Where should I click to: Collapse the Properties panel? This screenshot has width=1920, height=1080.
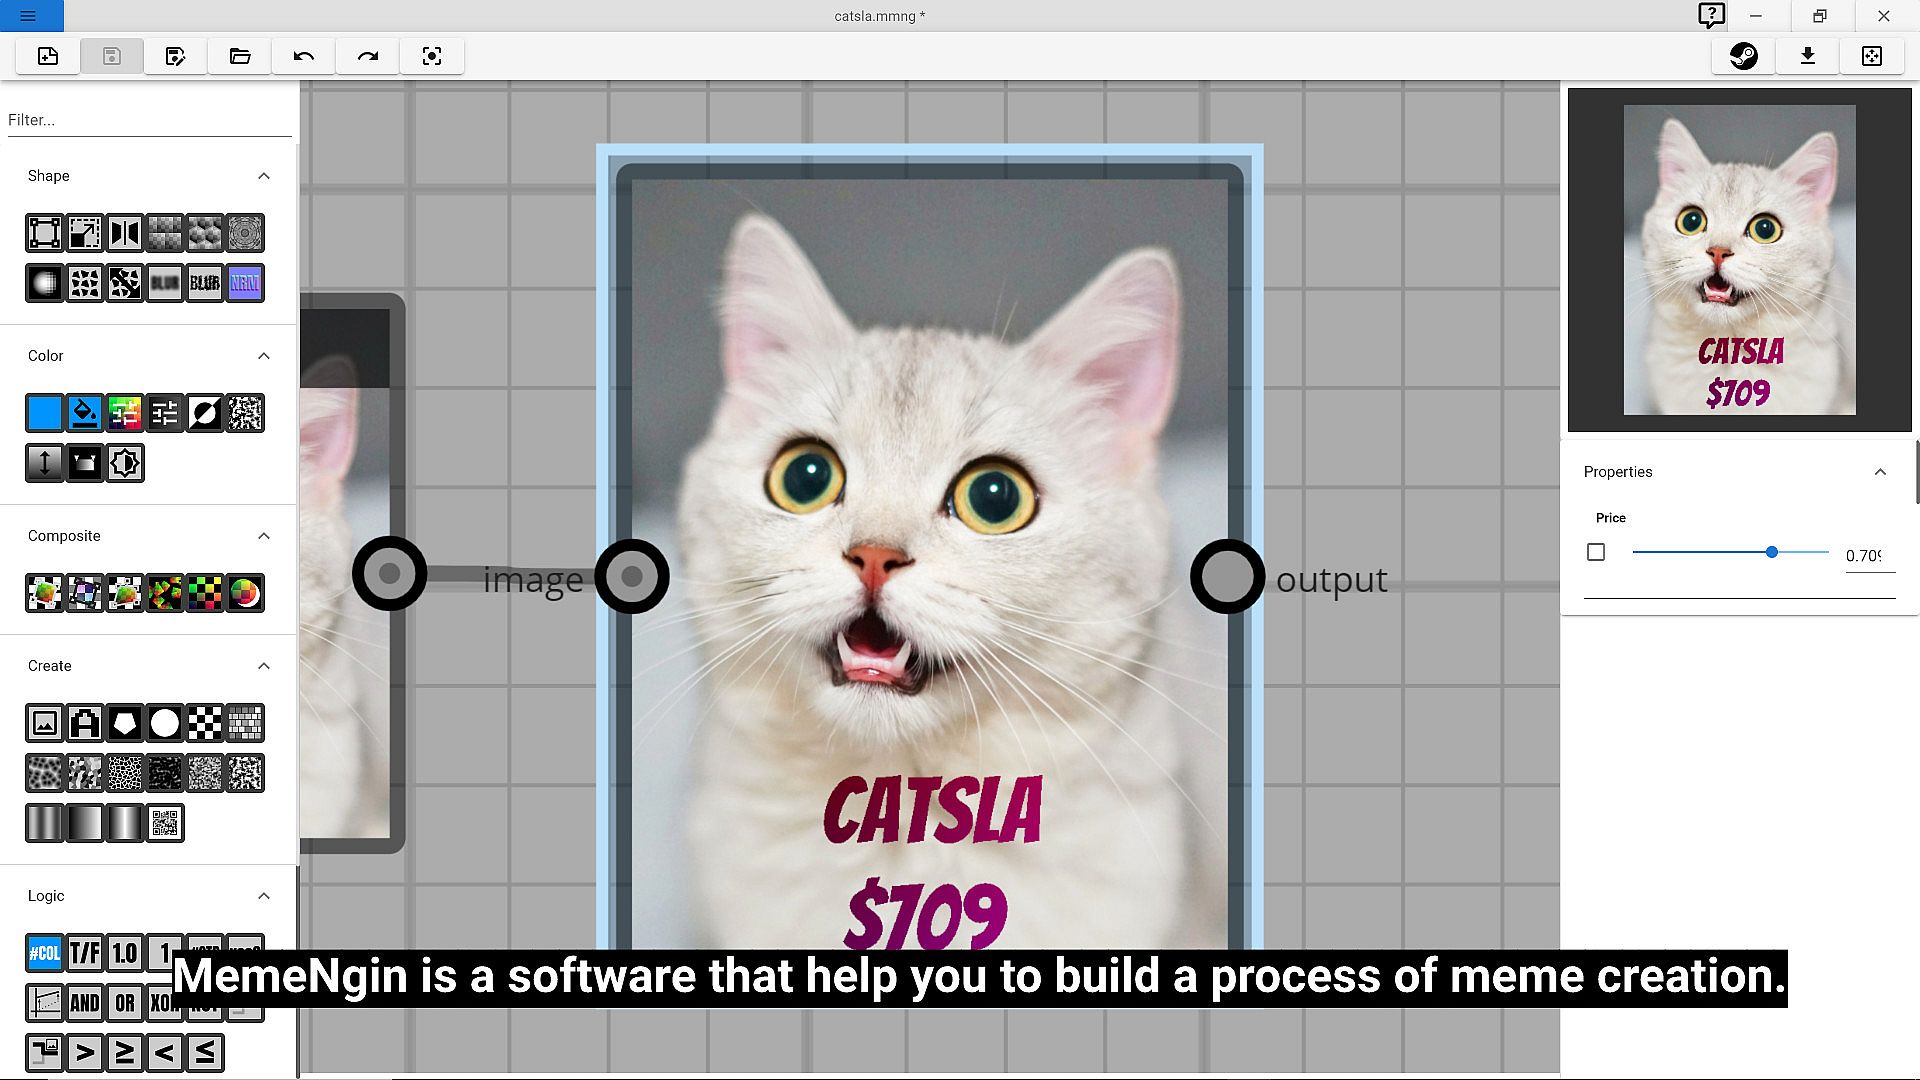coord(1880,472)
